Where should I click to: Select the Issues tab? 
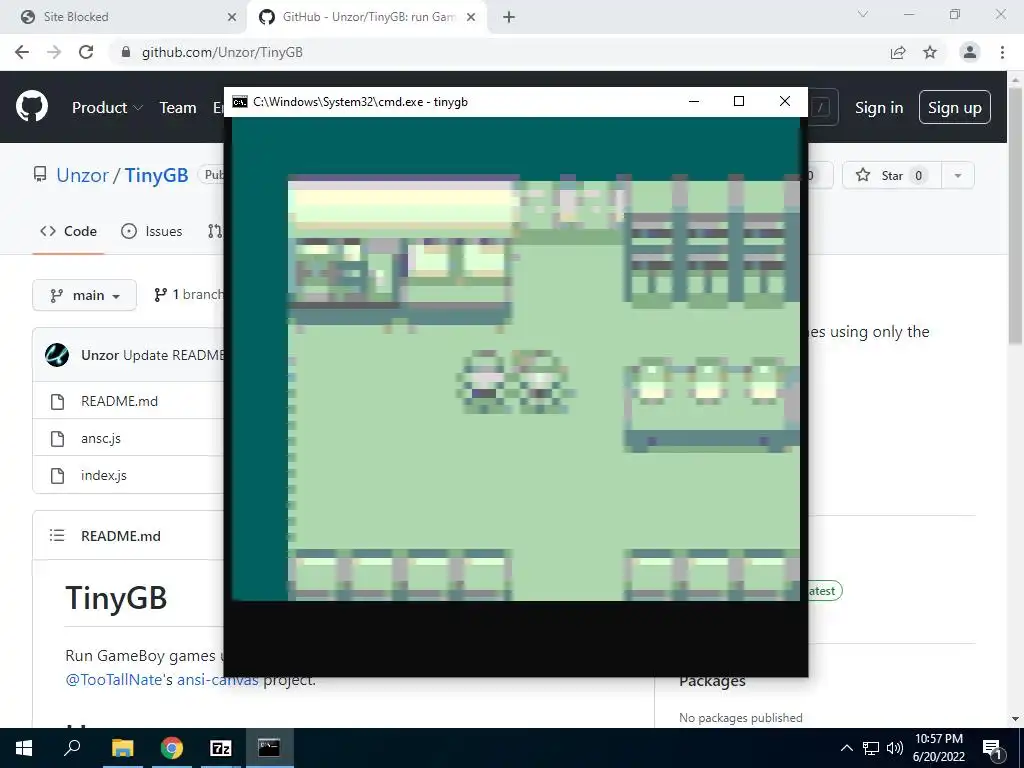pyautogui.click(x=152, y=231)
